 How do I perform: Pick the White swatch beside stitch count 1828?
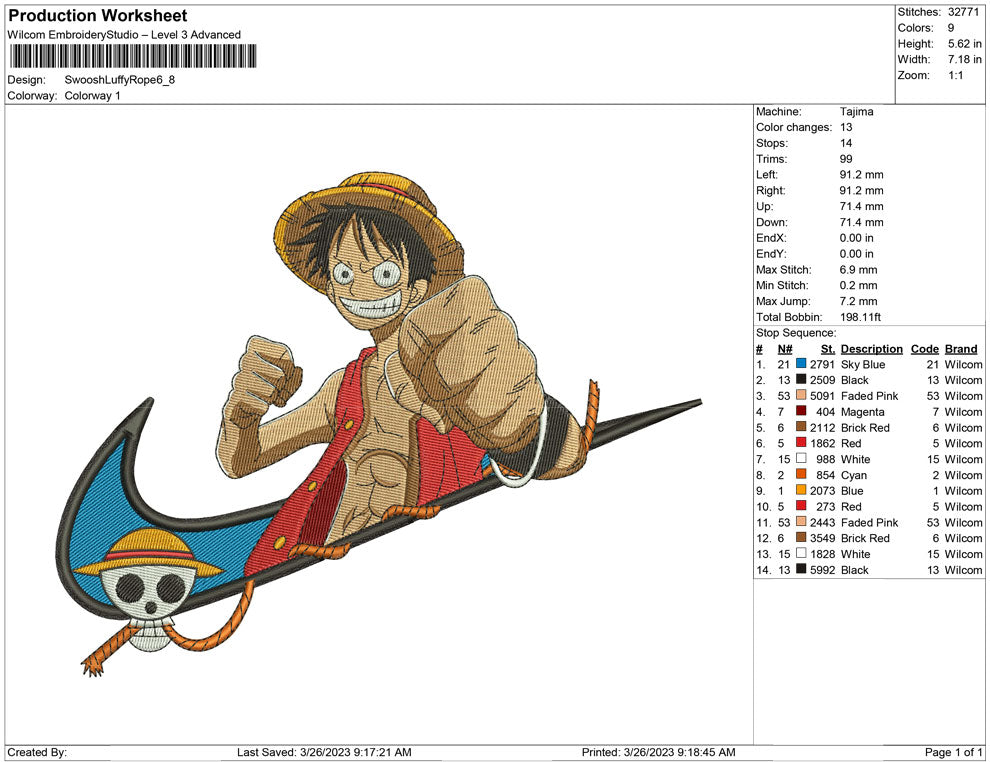801,554
